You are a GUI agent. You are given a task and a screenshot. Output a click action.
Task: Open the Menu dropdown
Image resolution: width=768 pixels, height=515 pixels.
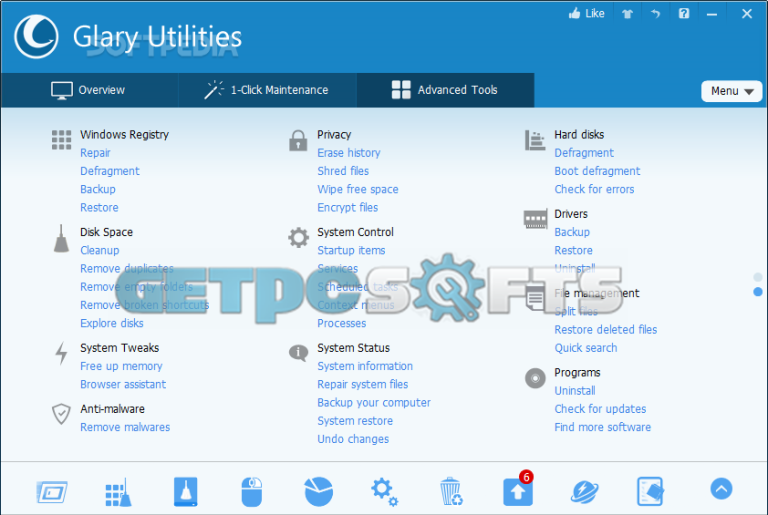pyautogui.click(x=732, y=91)
